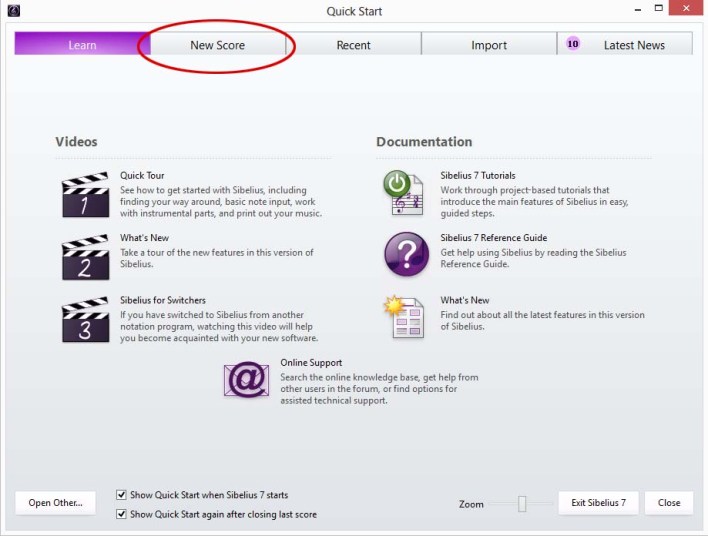Toggle Show Quick Start when Sibelius 7 starts
This screenshot has height=536, width=708.
coord(121,495)
